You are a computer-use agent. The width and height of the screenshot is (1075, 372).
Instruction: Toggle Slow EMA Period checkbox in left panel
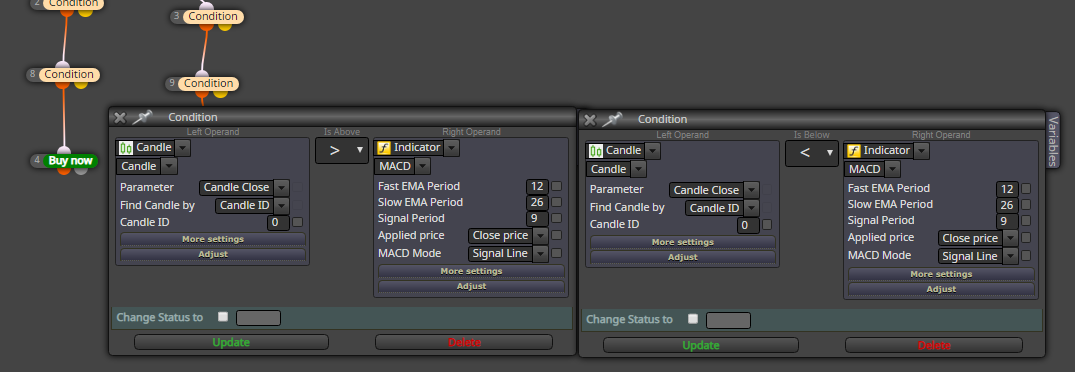(x=557, y=202)
